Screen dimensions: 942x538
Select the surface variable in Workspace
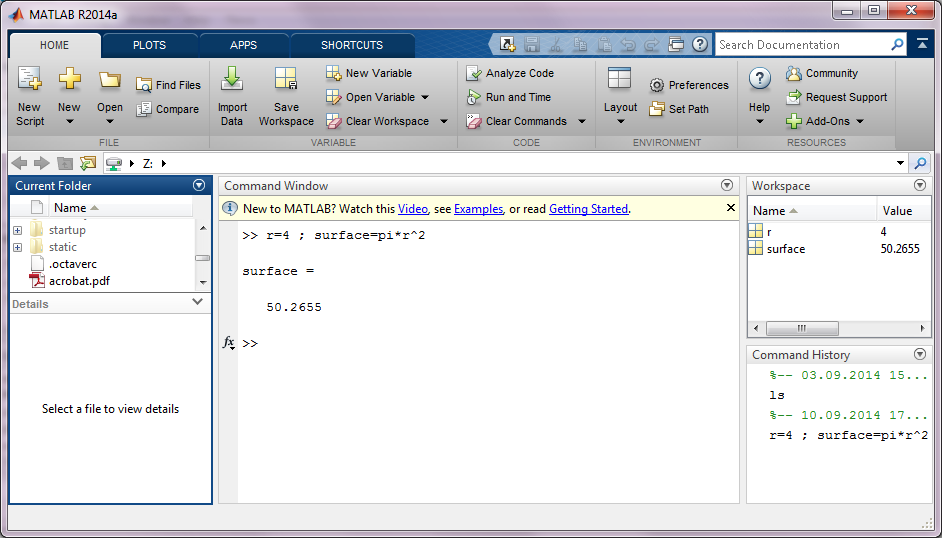(x=785, y=249)
